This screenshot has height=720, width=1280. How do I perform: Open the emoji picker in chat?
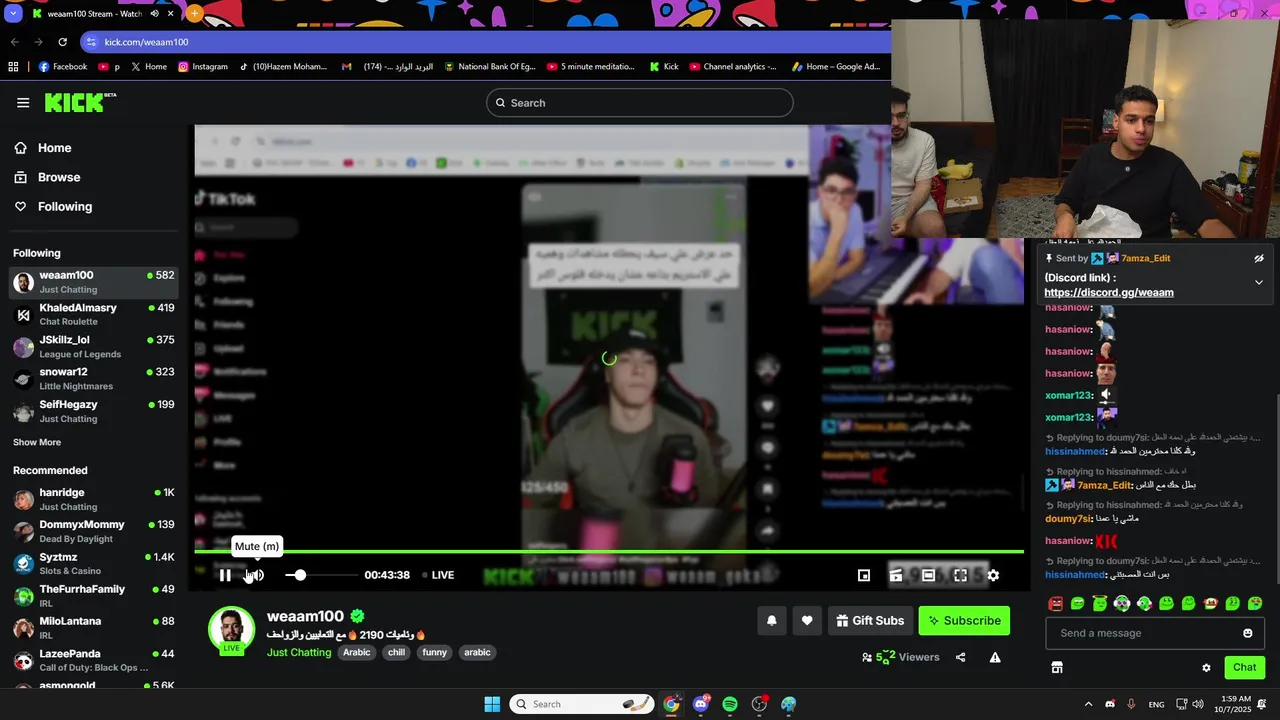pyautogui.click(x=1247, y=633)
